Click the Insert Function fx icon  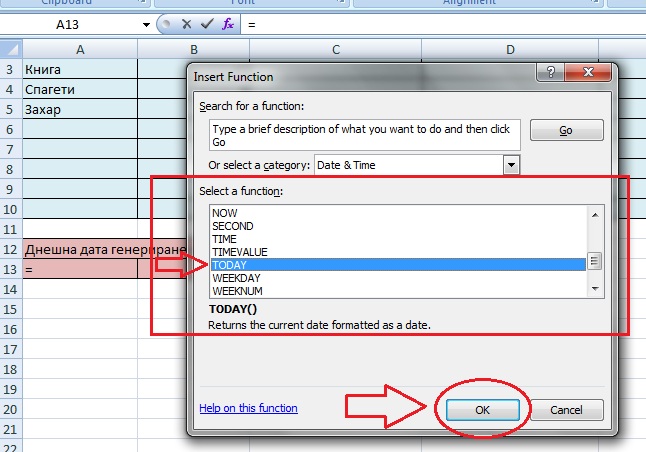point(228,24)
